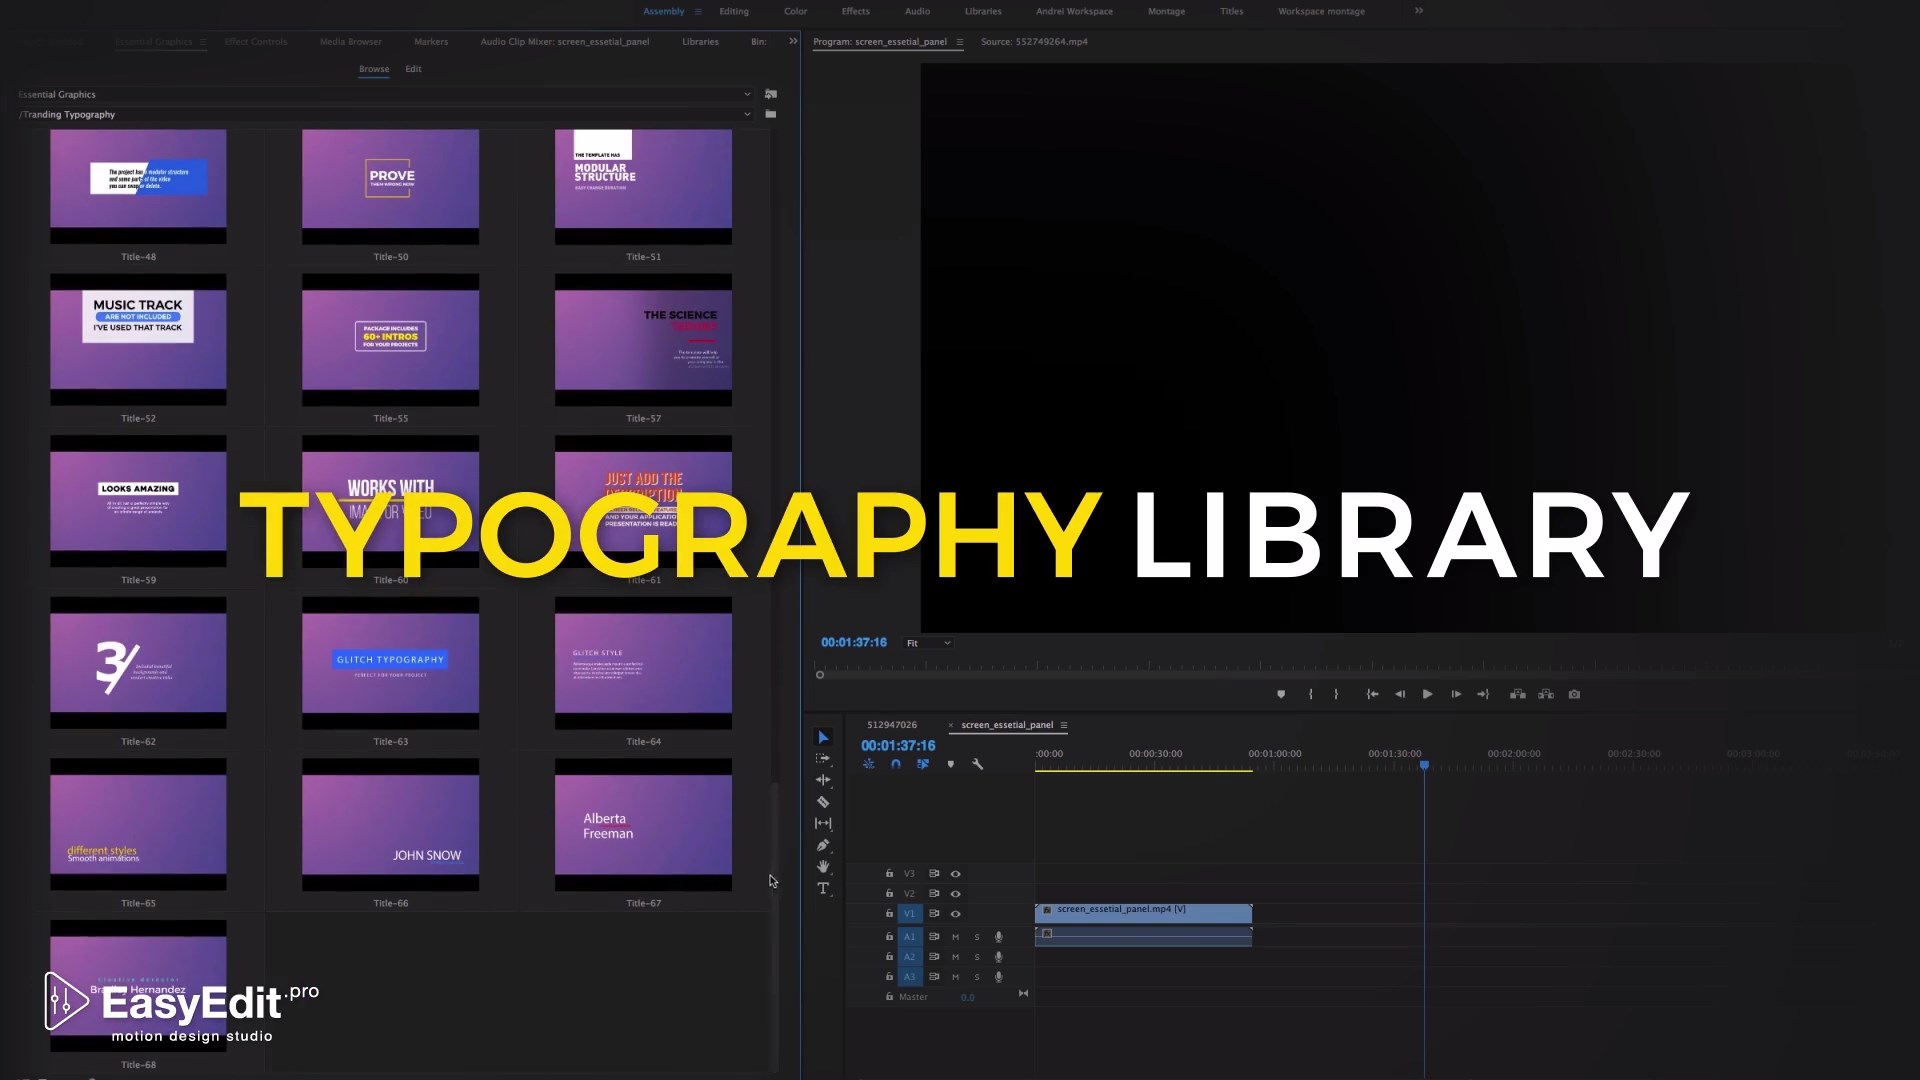Hide the V1 track output with the eye toggle
Viewport: 1920px width, 1080px height.
[956, 914]
